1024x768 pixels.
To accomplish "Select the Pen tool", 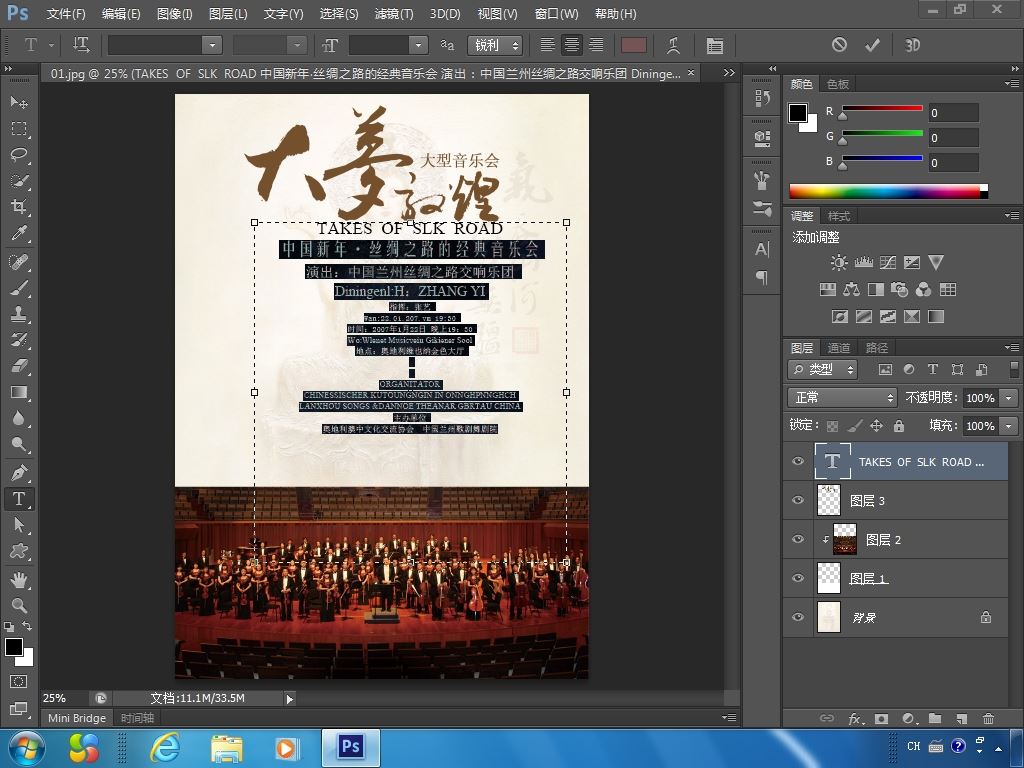I will pos(19,472).
